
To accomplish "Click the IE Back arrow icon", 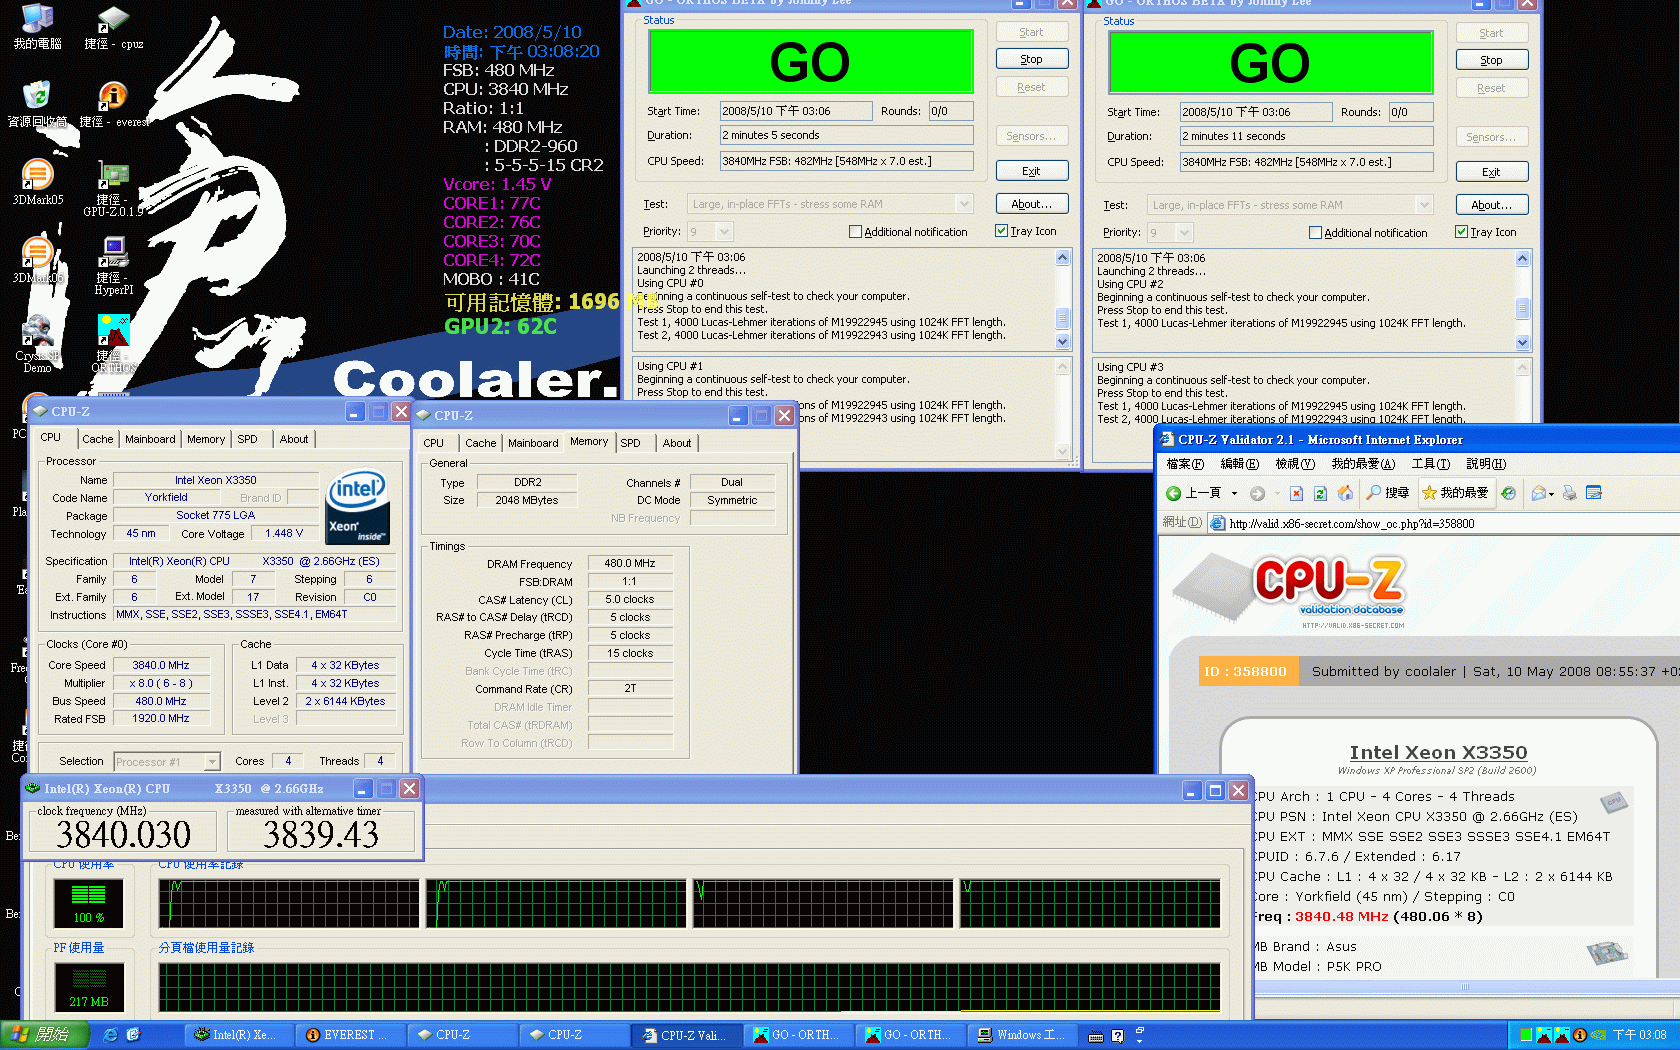I will coord(1173,493).
